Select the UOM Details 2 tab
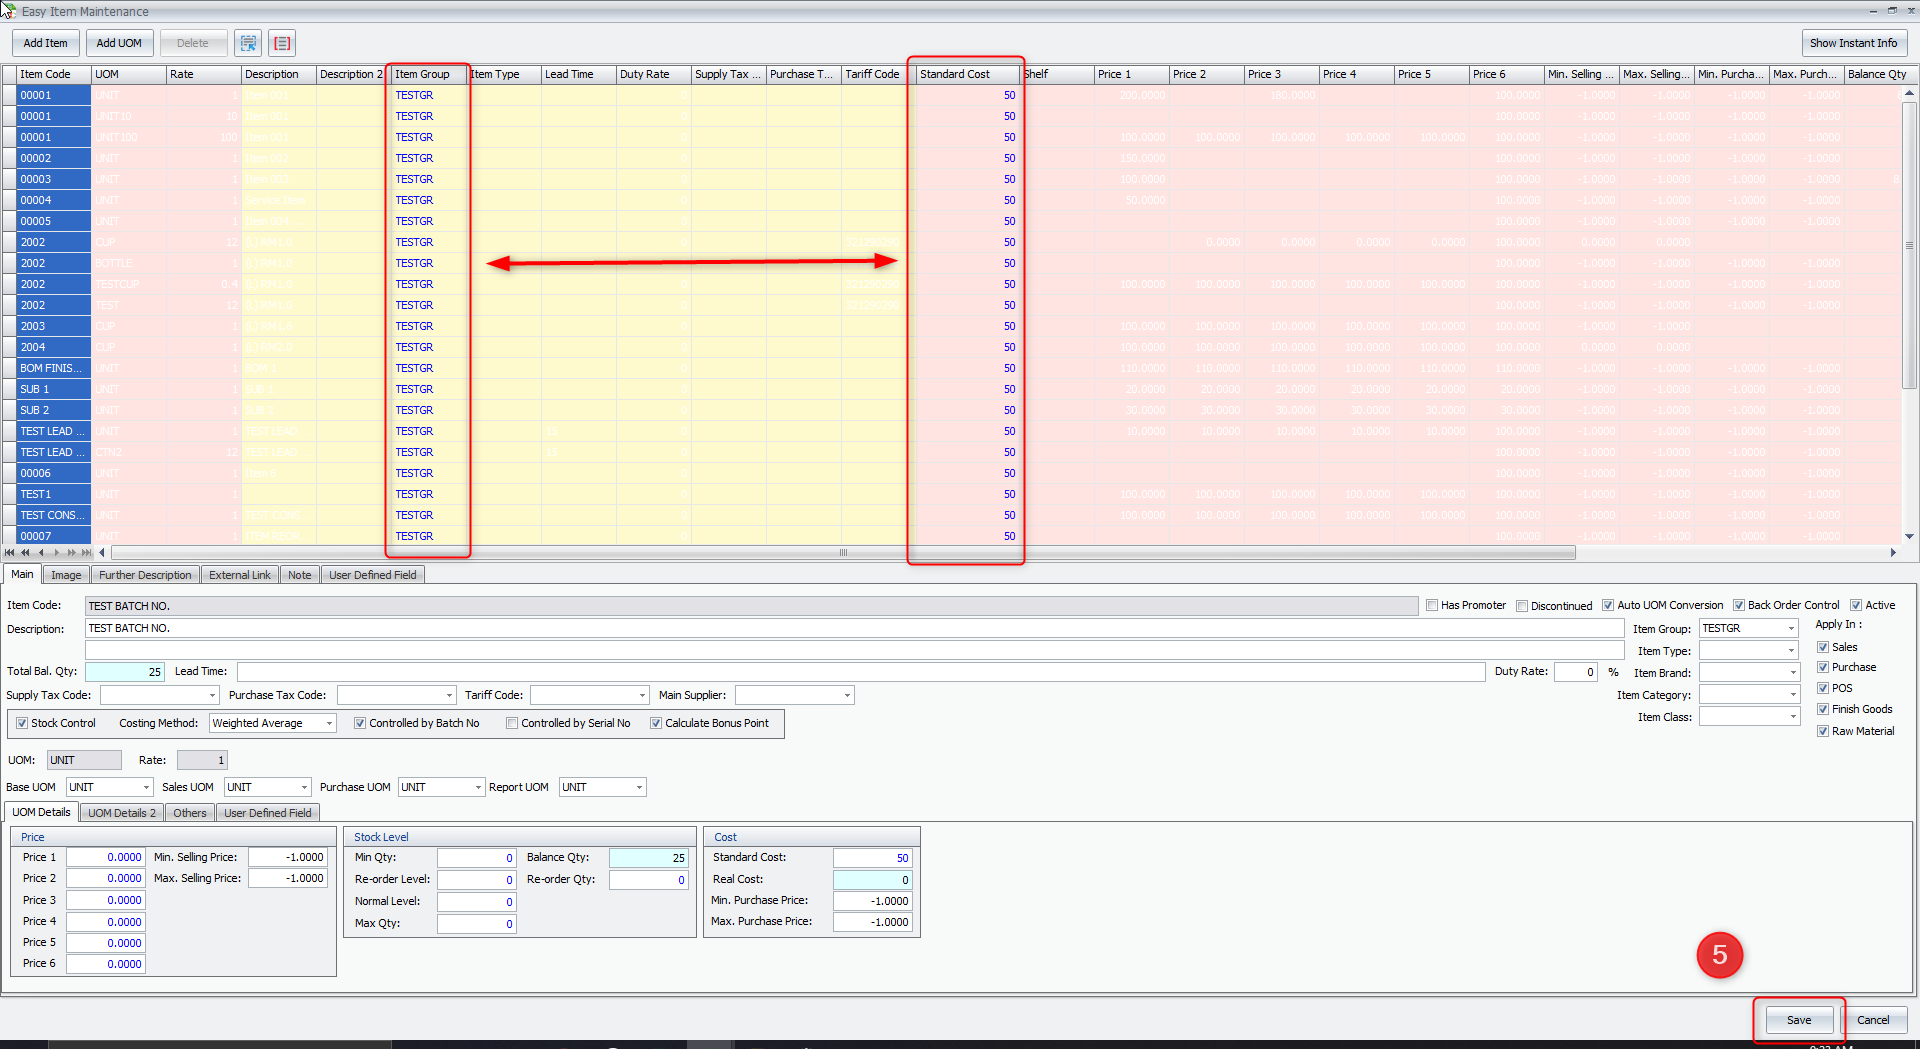The width and height of the screenshot is (1920, 1049). pos(121,812)
